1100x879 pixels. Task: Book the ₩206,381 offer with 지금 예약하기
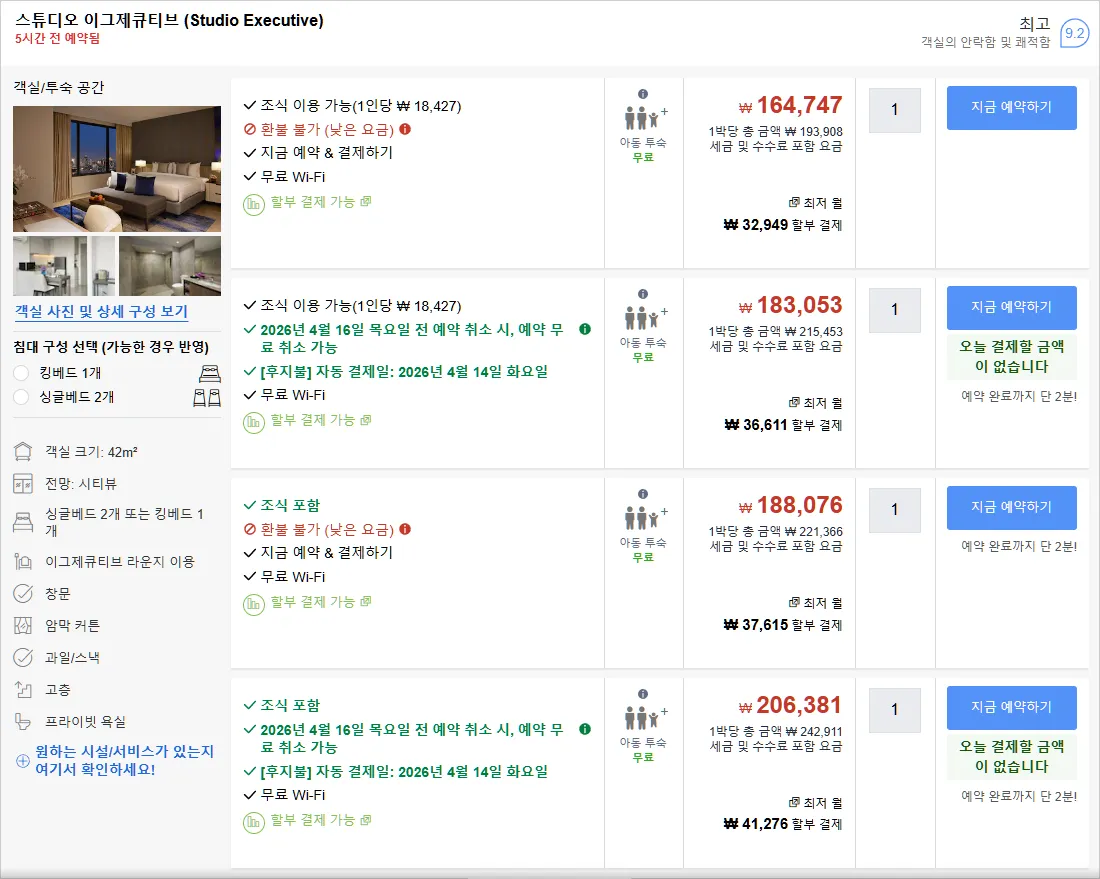[1012, 707]
